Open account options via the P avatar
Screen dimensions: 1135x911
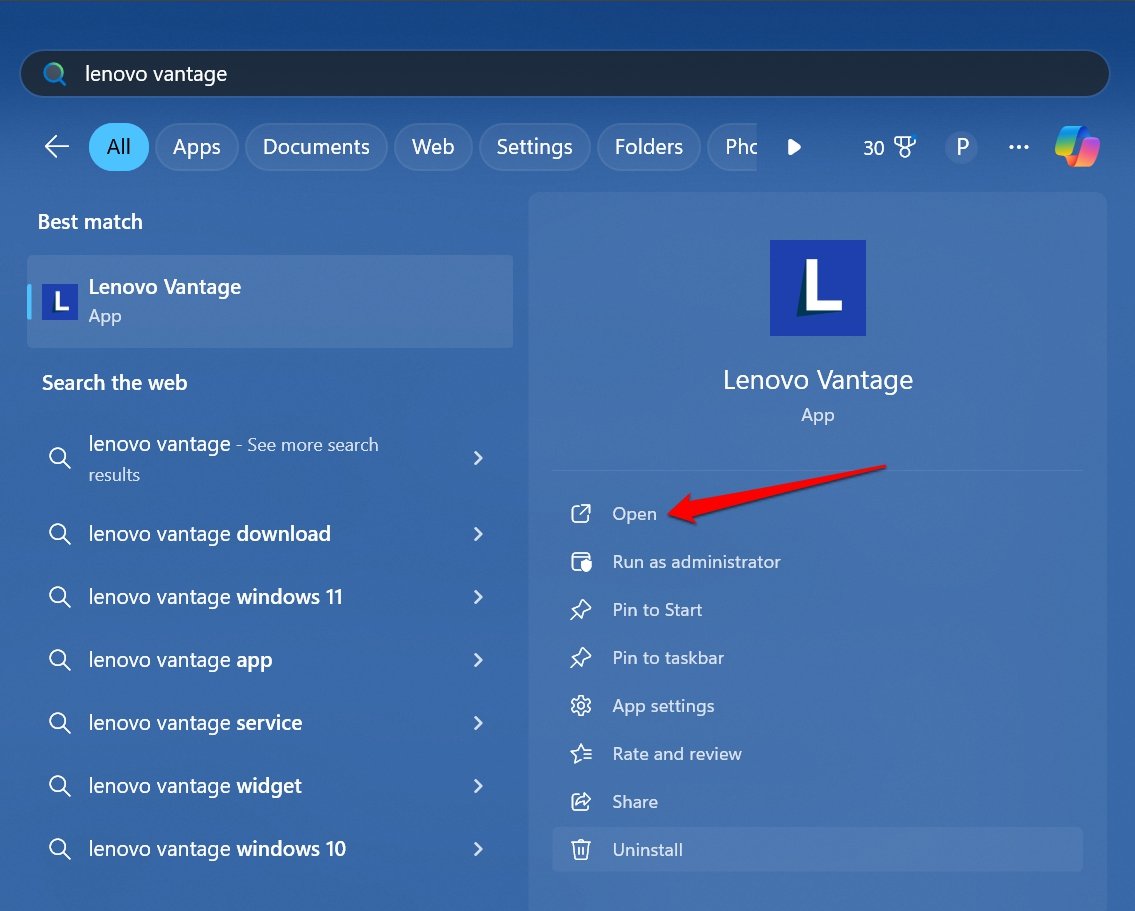pos(961,146)
